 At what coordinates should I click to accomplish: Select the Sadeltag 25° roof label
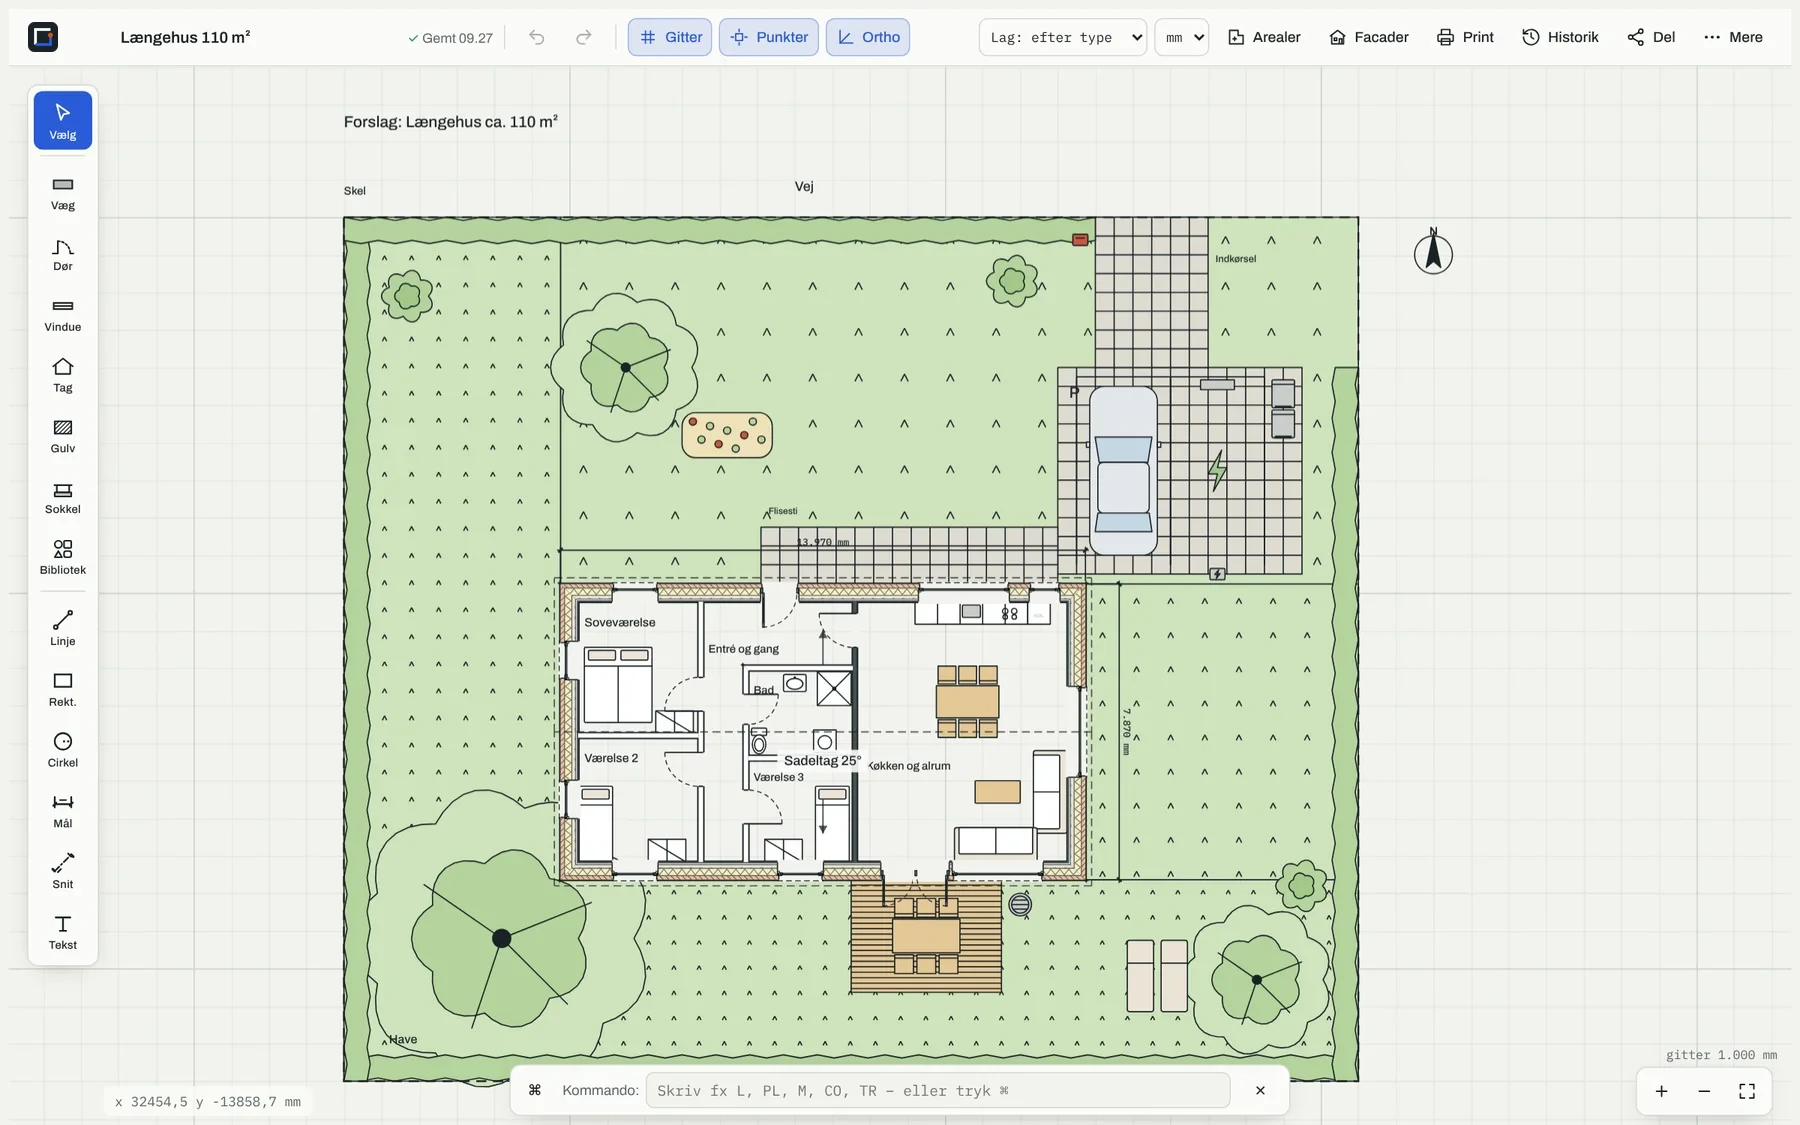tap(822, 760)
